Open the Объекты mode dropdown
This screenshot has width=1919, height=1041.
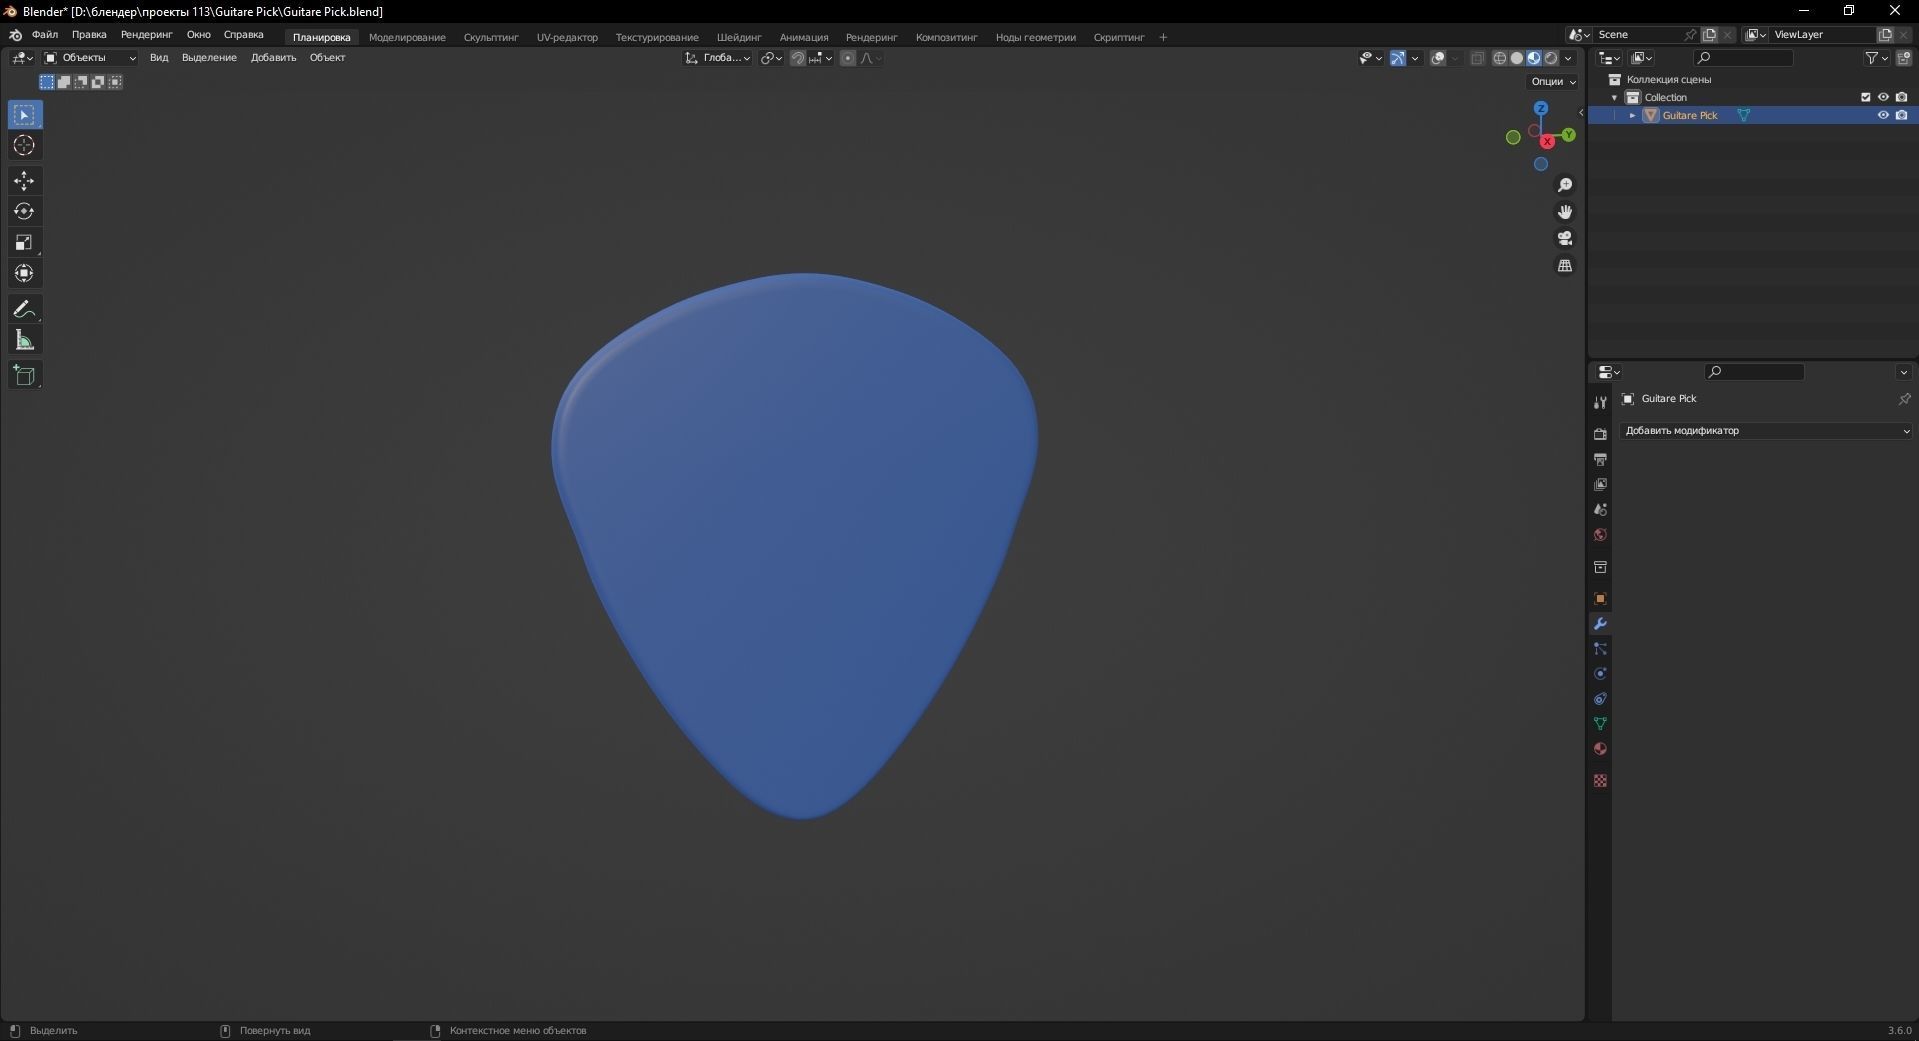[x=90, y=58]
